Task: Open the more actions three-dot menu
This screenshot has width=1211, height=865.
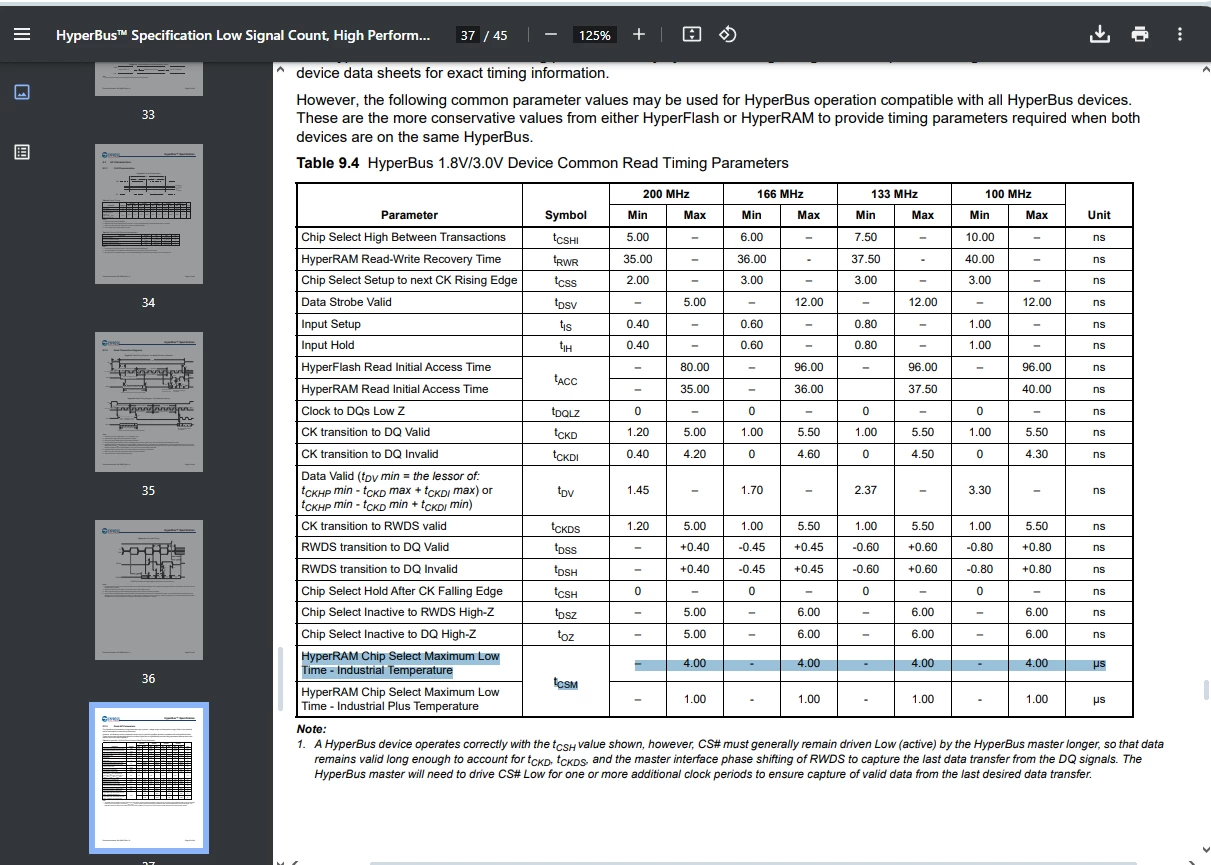Action: 1180,34
